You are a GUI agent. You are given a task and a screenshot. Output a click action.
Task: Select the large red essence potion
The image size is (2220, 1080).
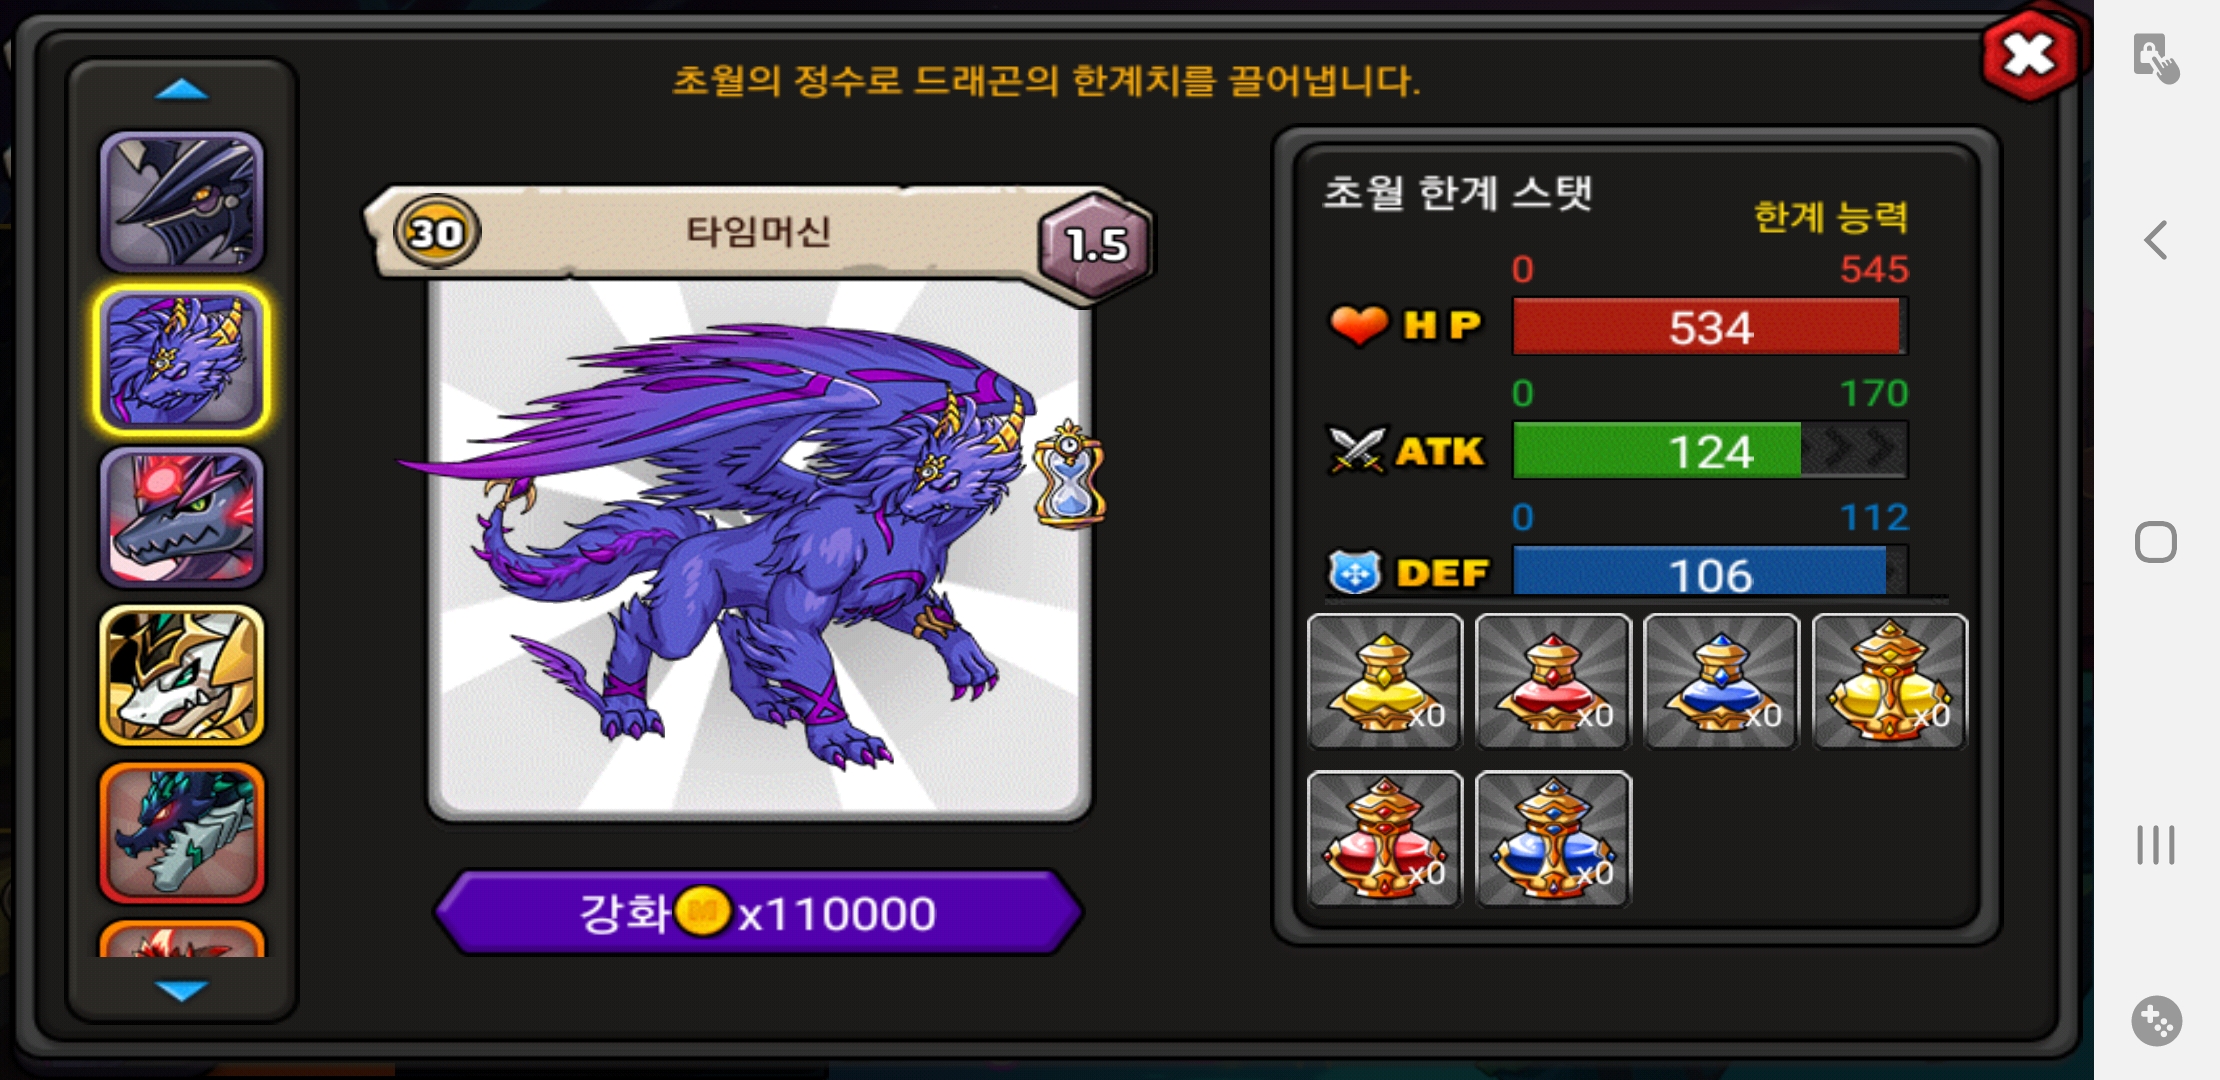coord(1385,839)
